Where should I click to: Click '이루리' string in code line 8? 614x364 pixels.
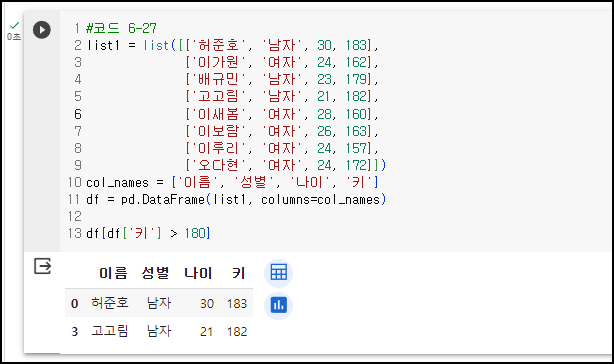(219, 148)
